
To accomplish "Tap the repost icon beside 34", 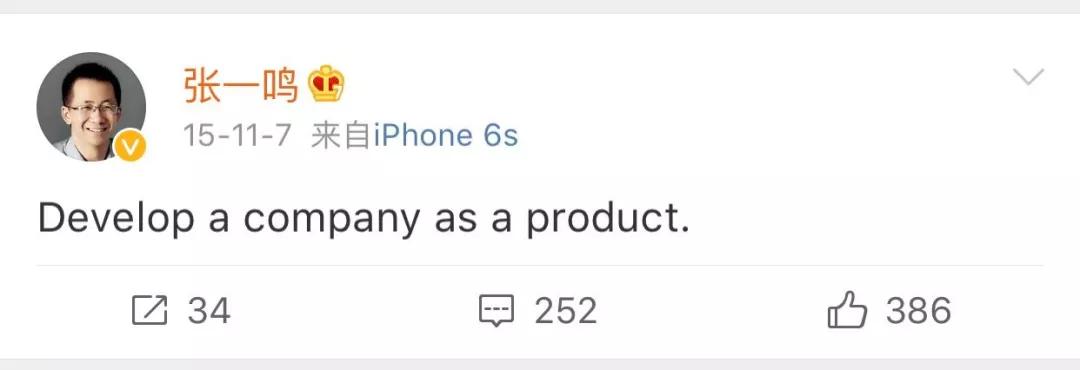I will 149,311.
